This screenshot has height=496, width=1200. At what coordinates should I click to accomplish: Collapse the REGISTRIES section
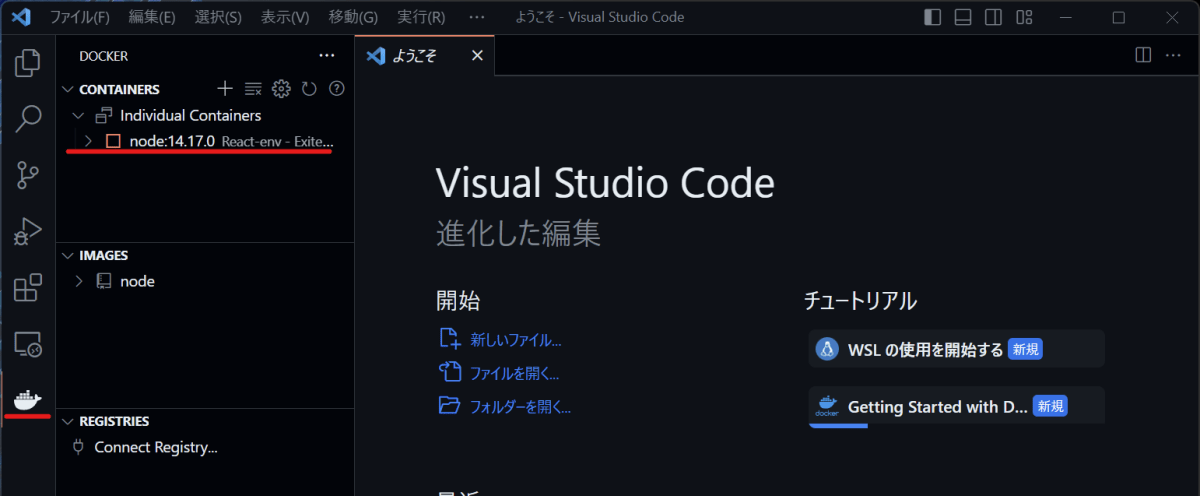pyautogui.click(x=68, y=421)
